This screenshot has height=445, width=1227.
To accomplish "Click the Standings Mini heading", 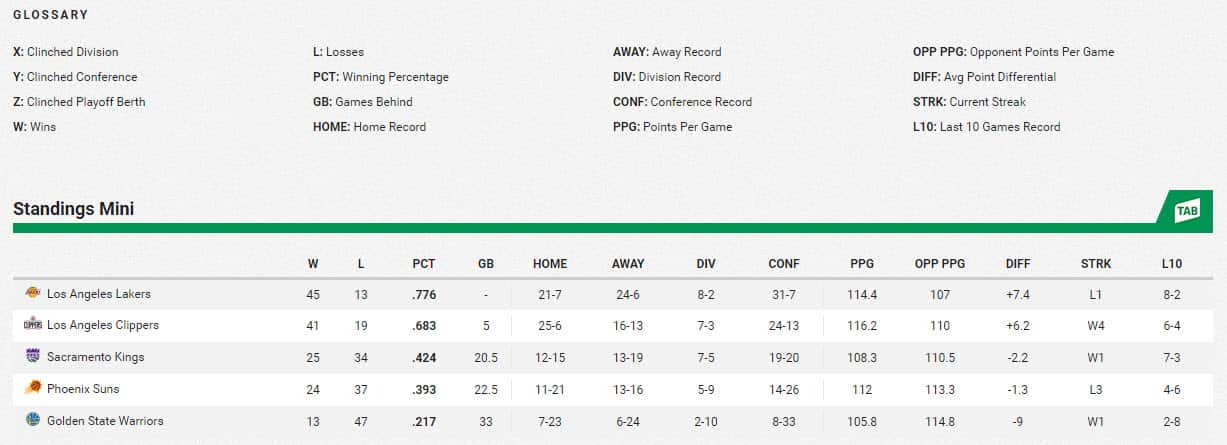I will pos(74,209).
